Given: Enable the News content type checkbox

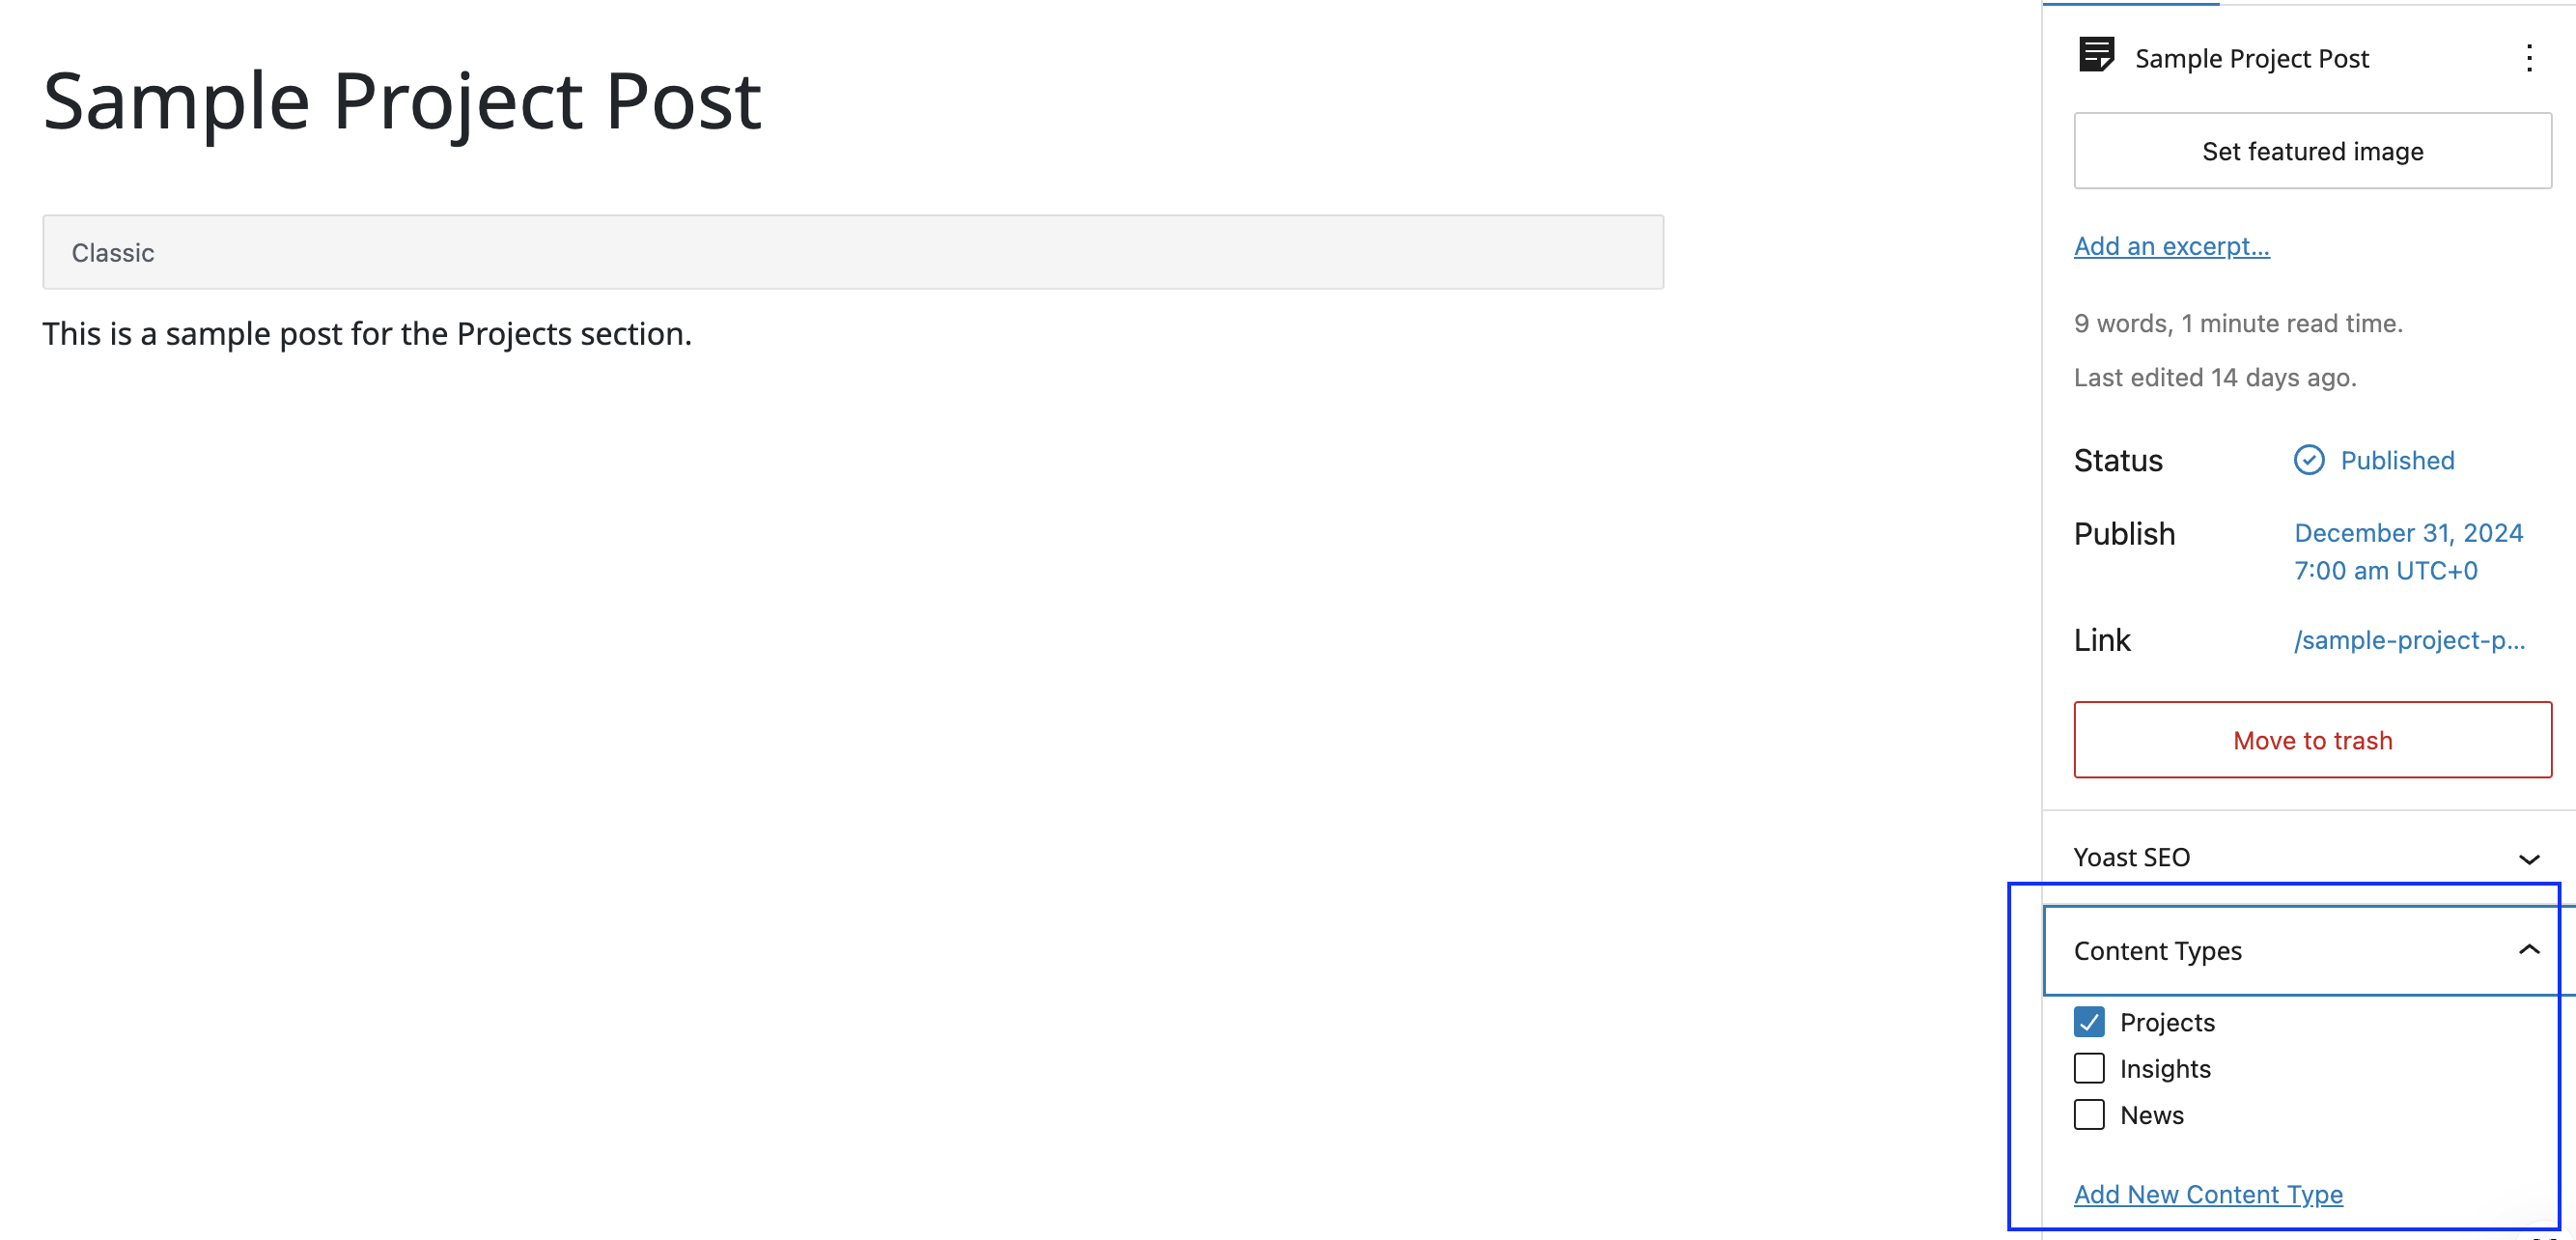Looking at the screenshot, I should click(2088, 1114).
